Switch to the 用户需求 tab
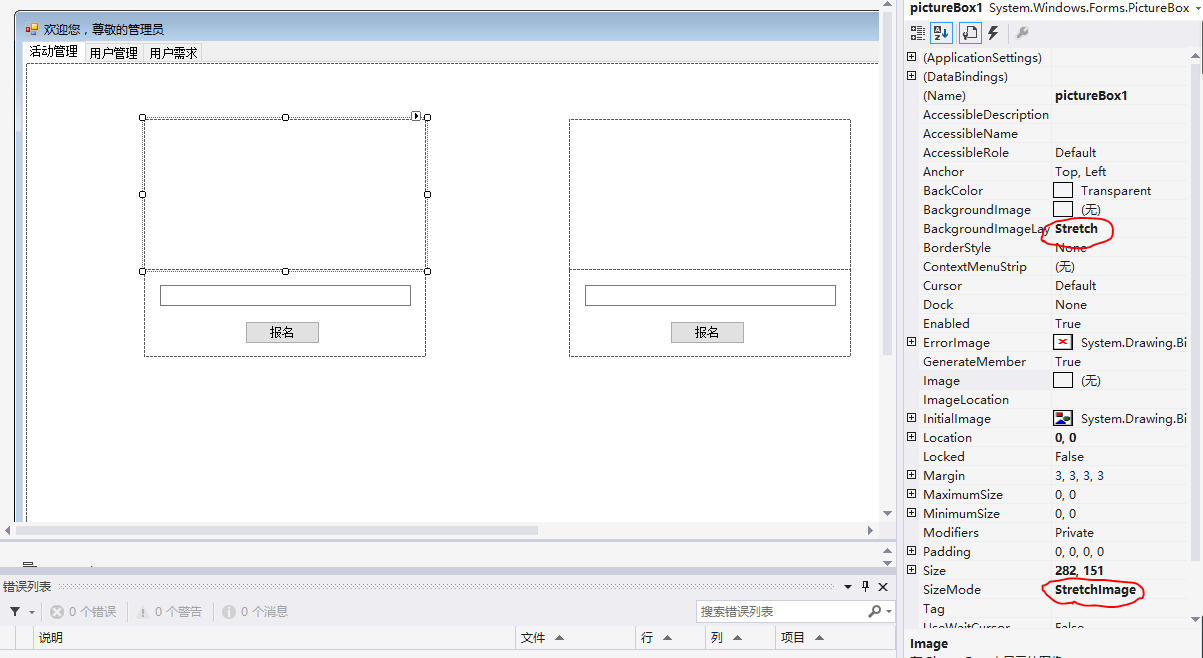The height and width of the screenshot is (658, 1203). (x=171, y=52)
